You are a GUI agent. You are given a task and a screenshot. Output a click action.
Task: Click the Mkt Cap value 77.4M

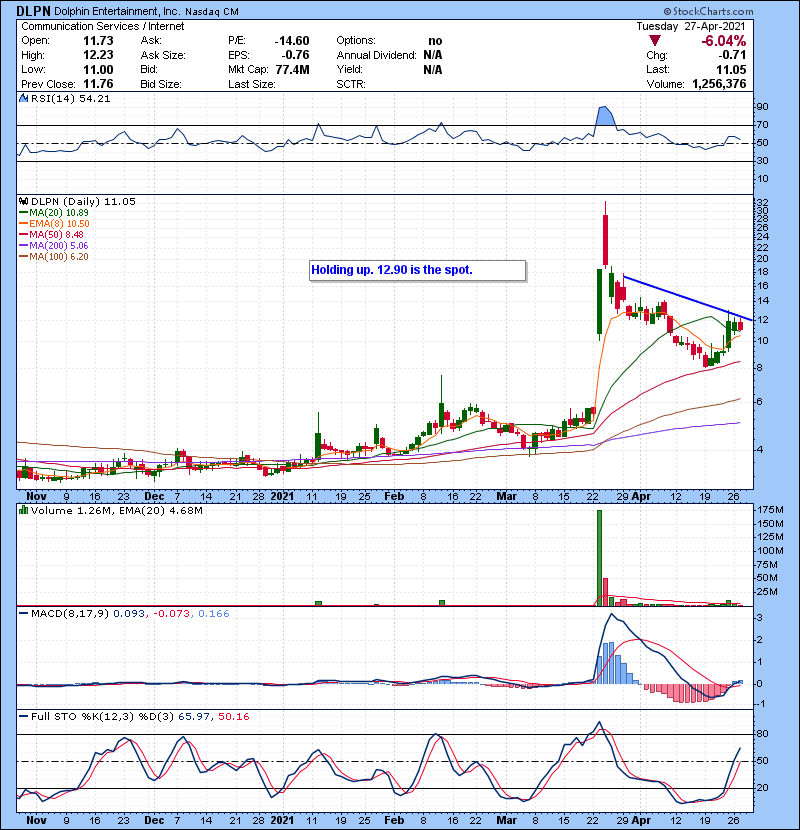[x=292, y=69]
